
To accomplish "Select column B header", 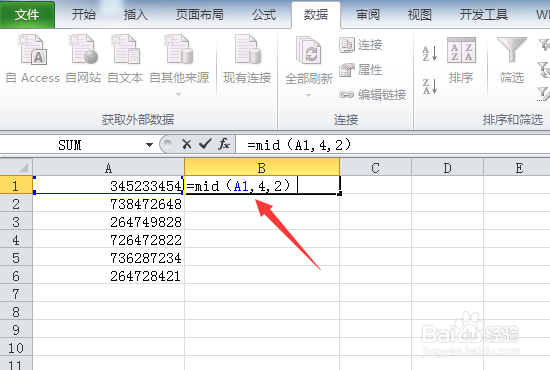I will click(x=262, y=168).
